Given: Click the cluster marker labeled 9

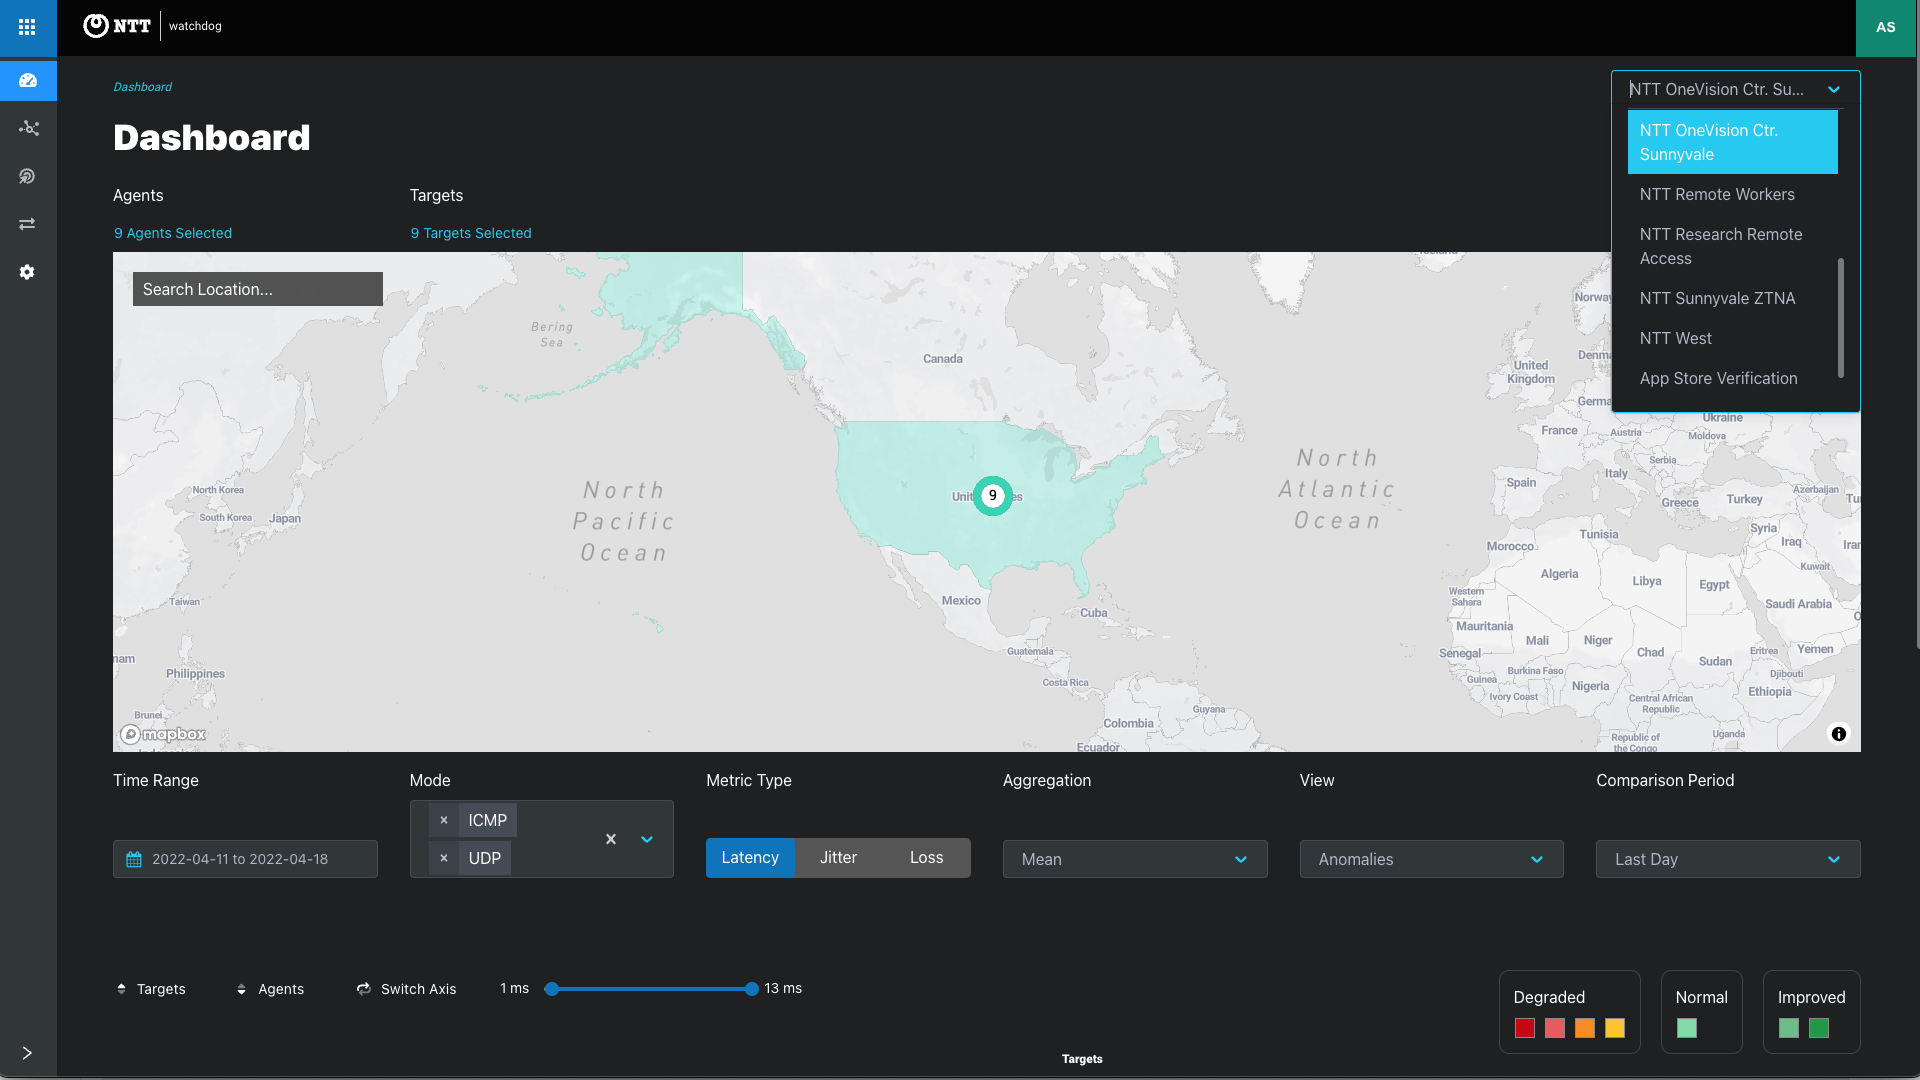Looking at the screenshot, I should coord(993,495).
